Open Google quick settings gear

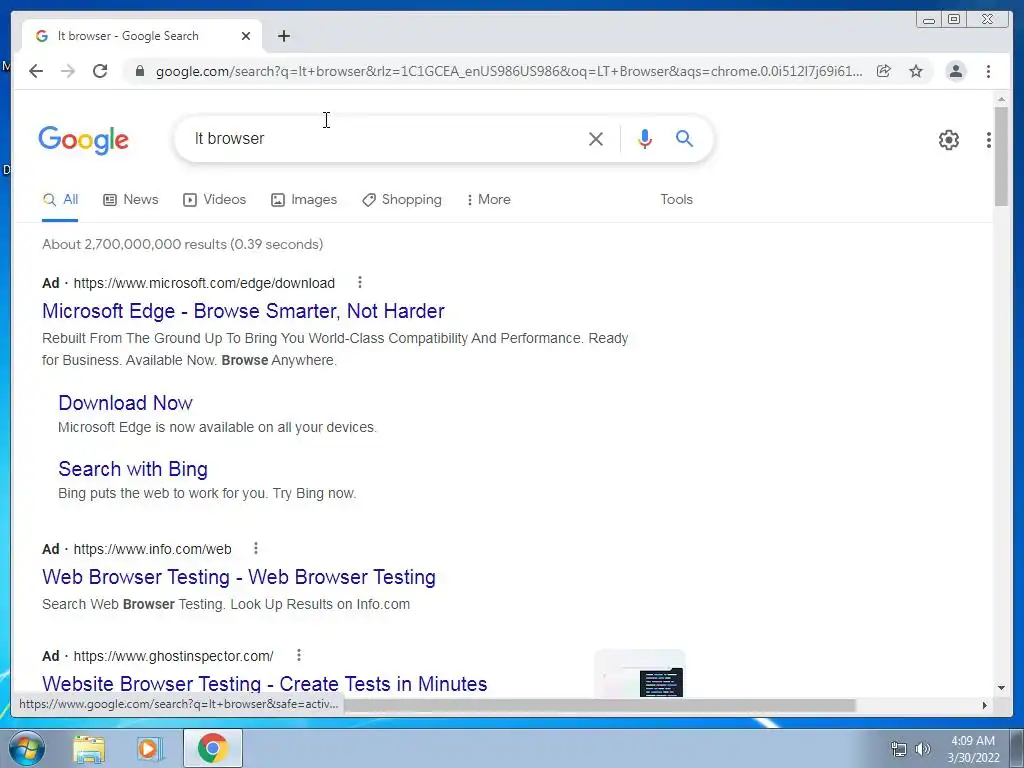(948, 140)
